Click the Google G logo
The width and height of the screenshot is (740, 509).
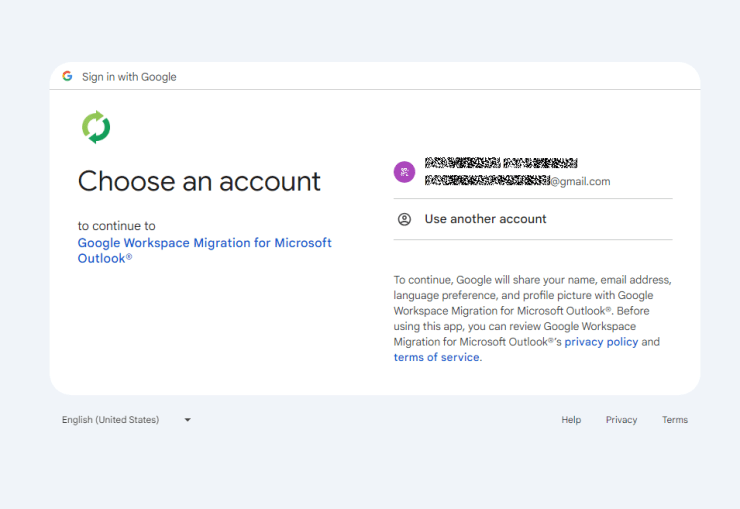(x=67, y=76)
